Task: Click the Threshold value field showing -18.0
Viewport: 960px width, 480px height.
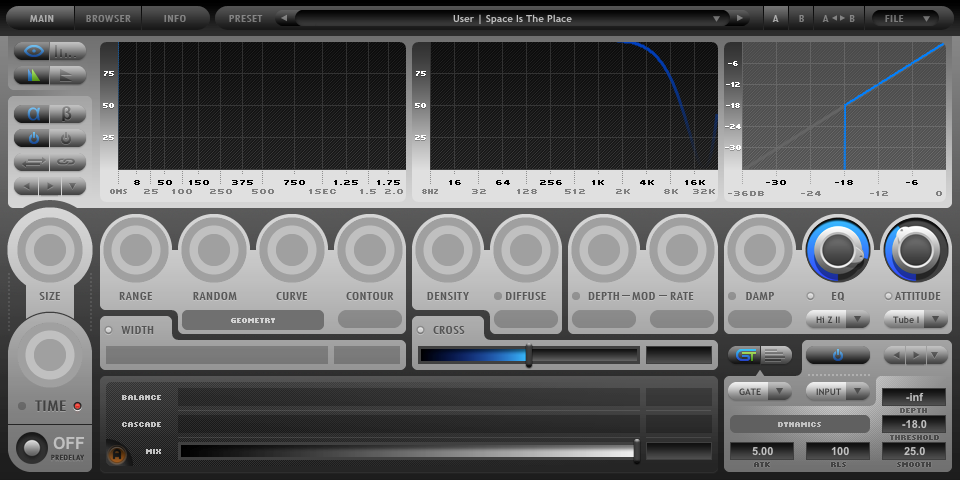Action: [913, 424]
